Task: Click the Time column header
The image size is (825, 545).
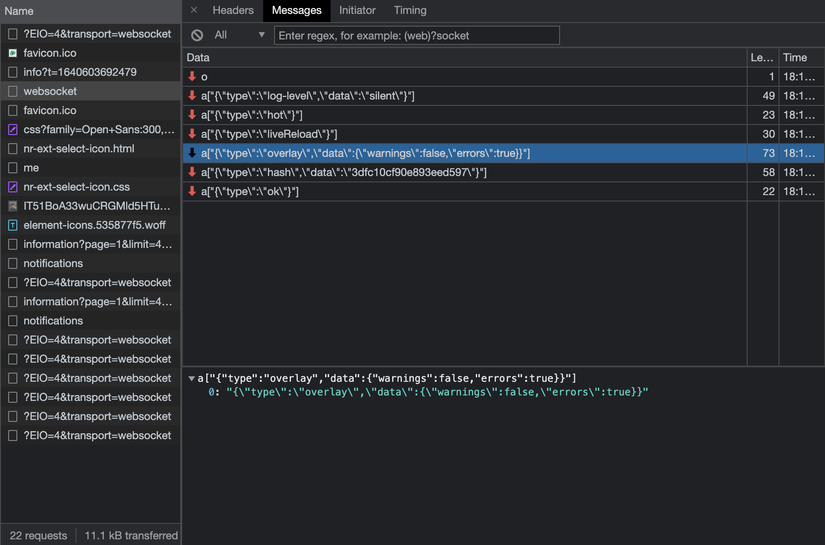Action: (797, 58)
